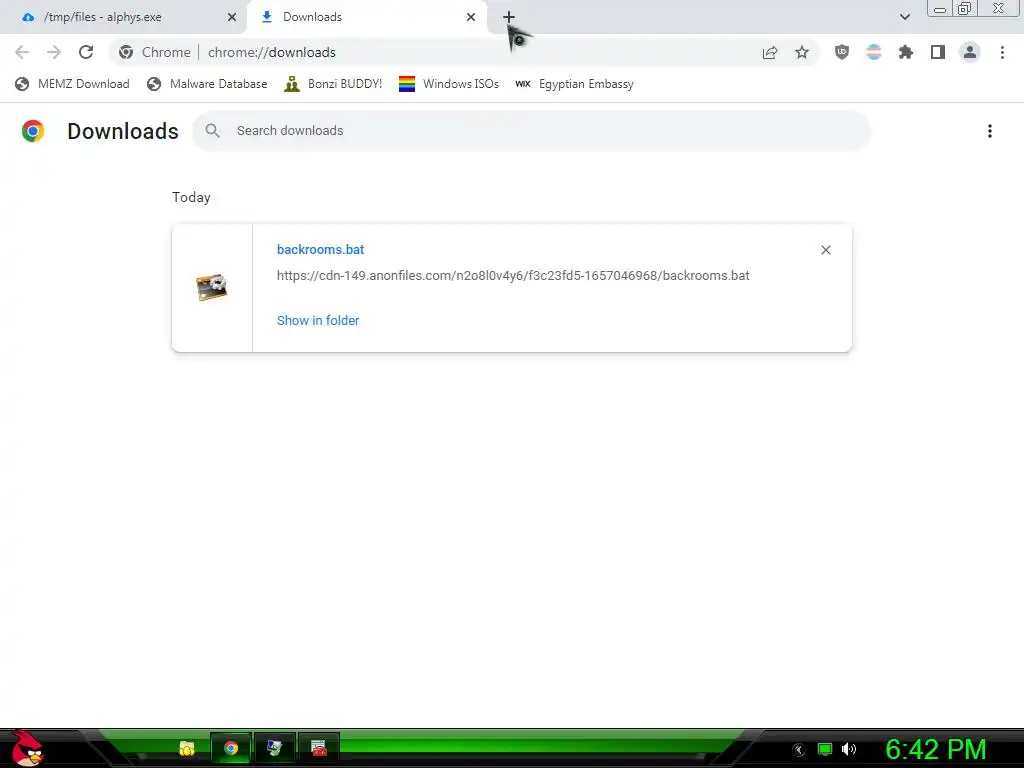The height and width of the screenshot is (768, 1024).
Task: Click the taskbar icon next to Chrome
Action: [274, 748]
